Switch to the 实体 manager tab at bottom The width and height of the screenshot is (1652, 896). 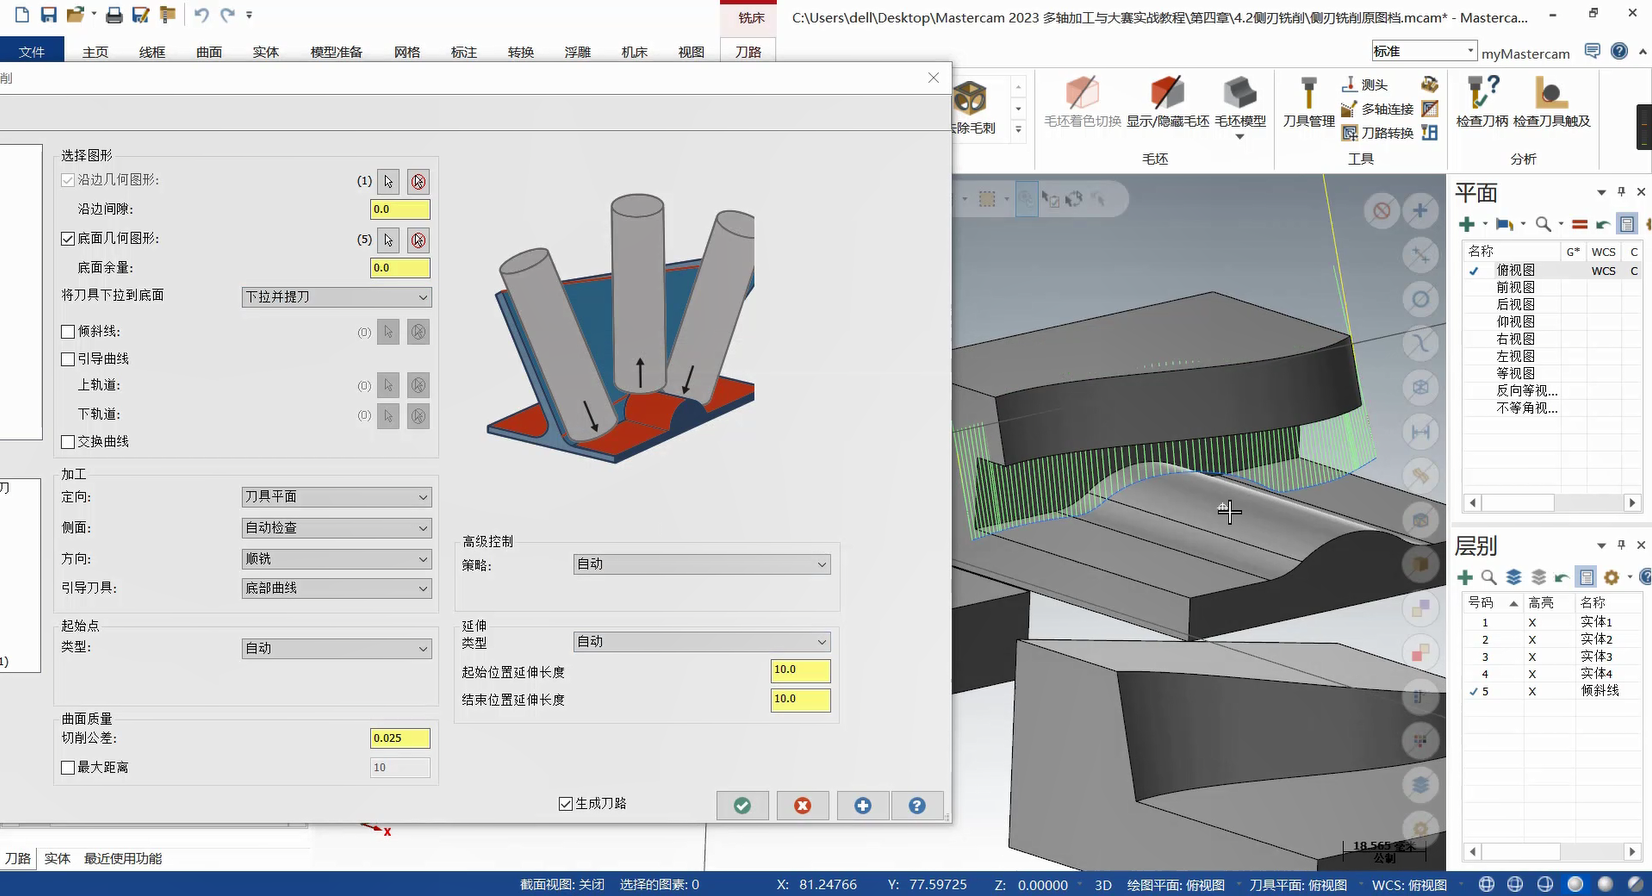(x=57, y=859)
